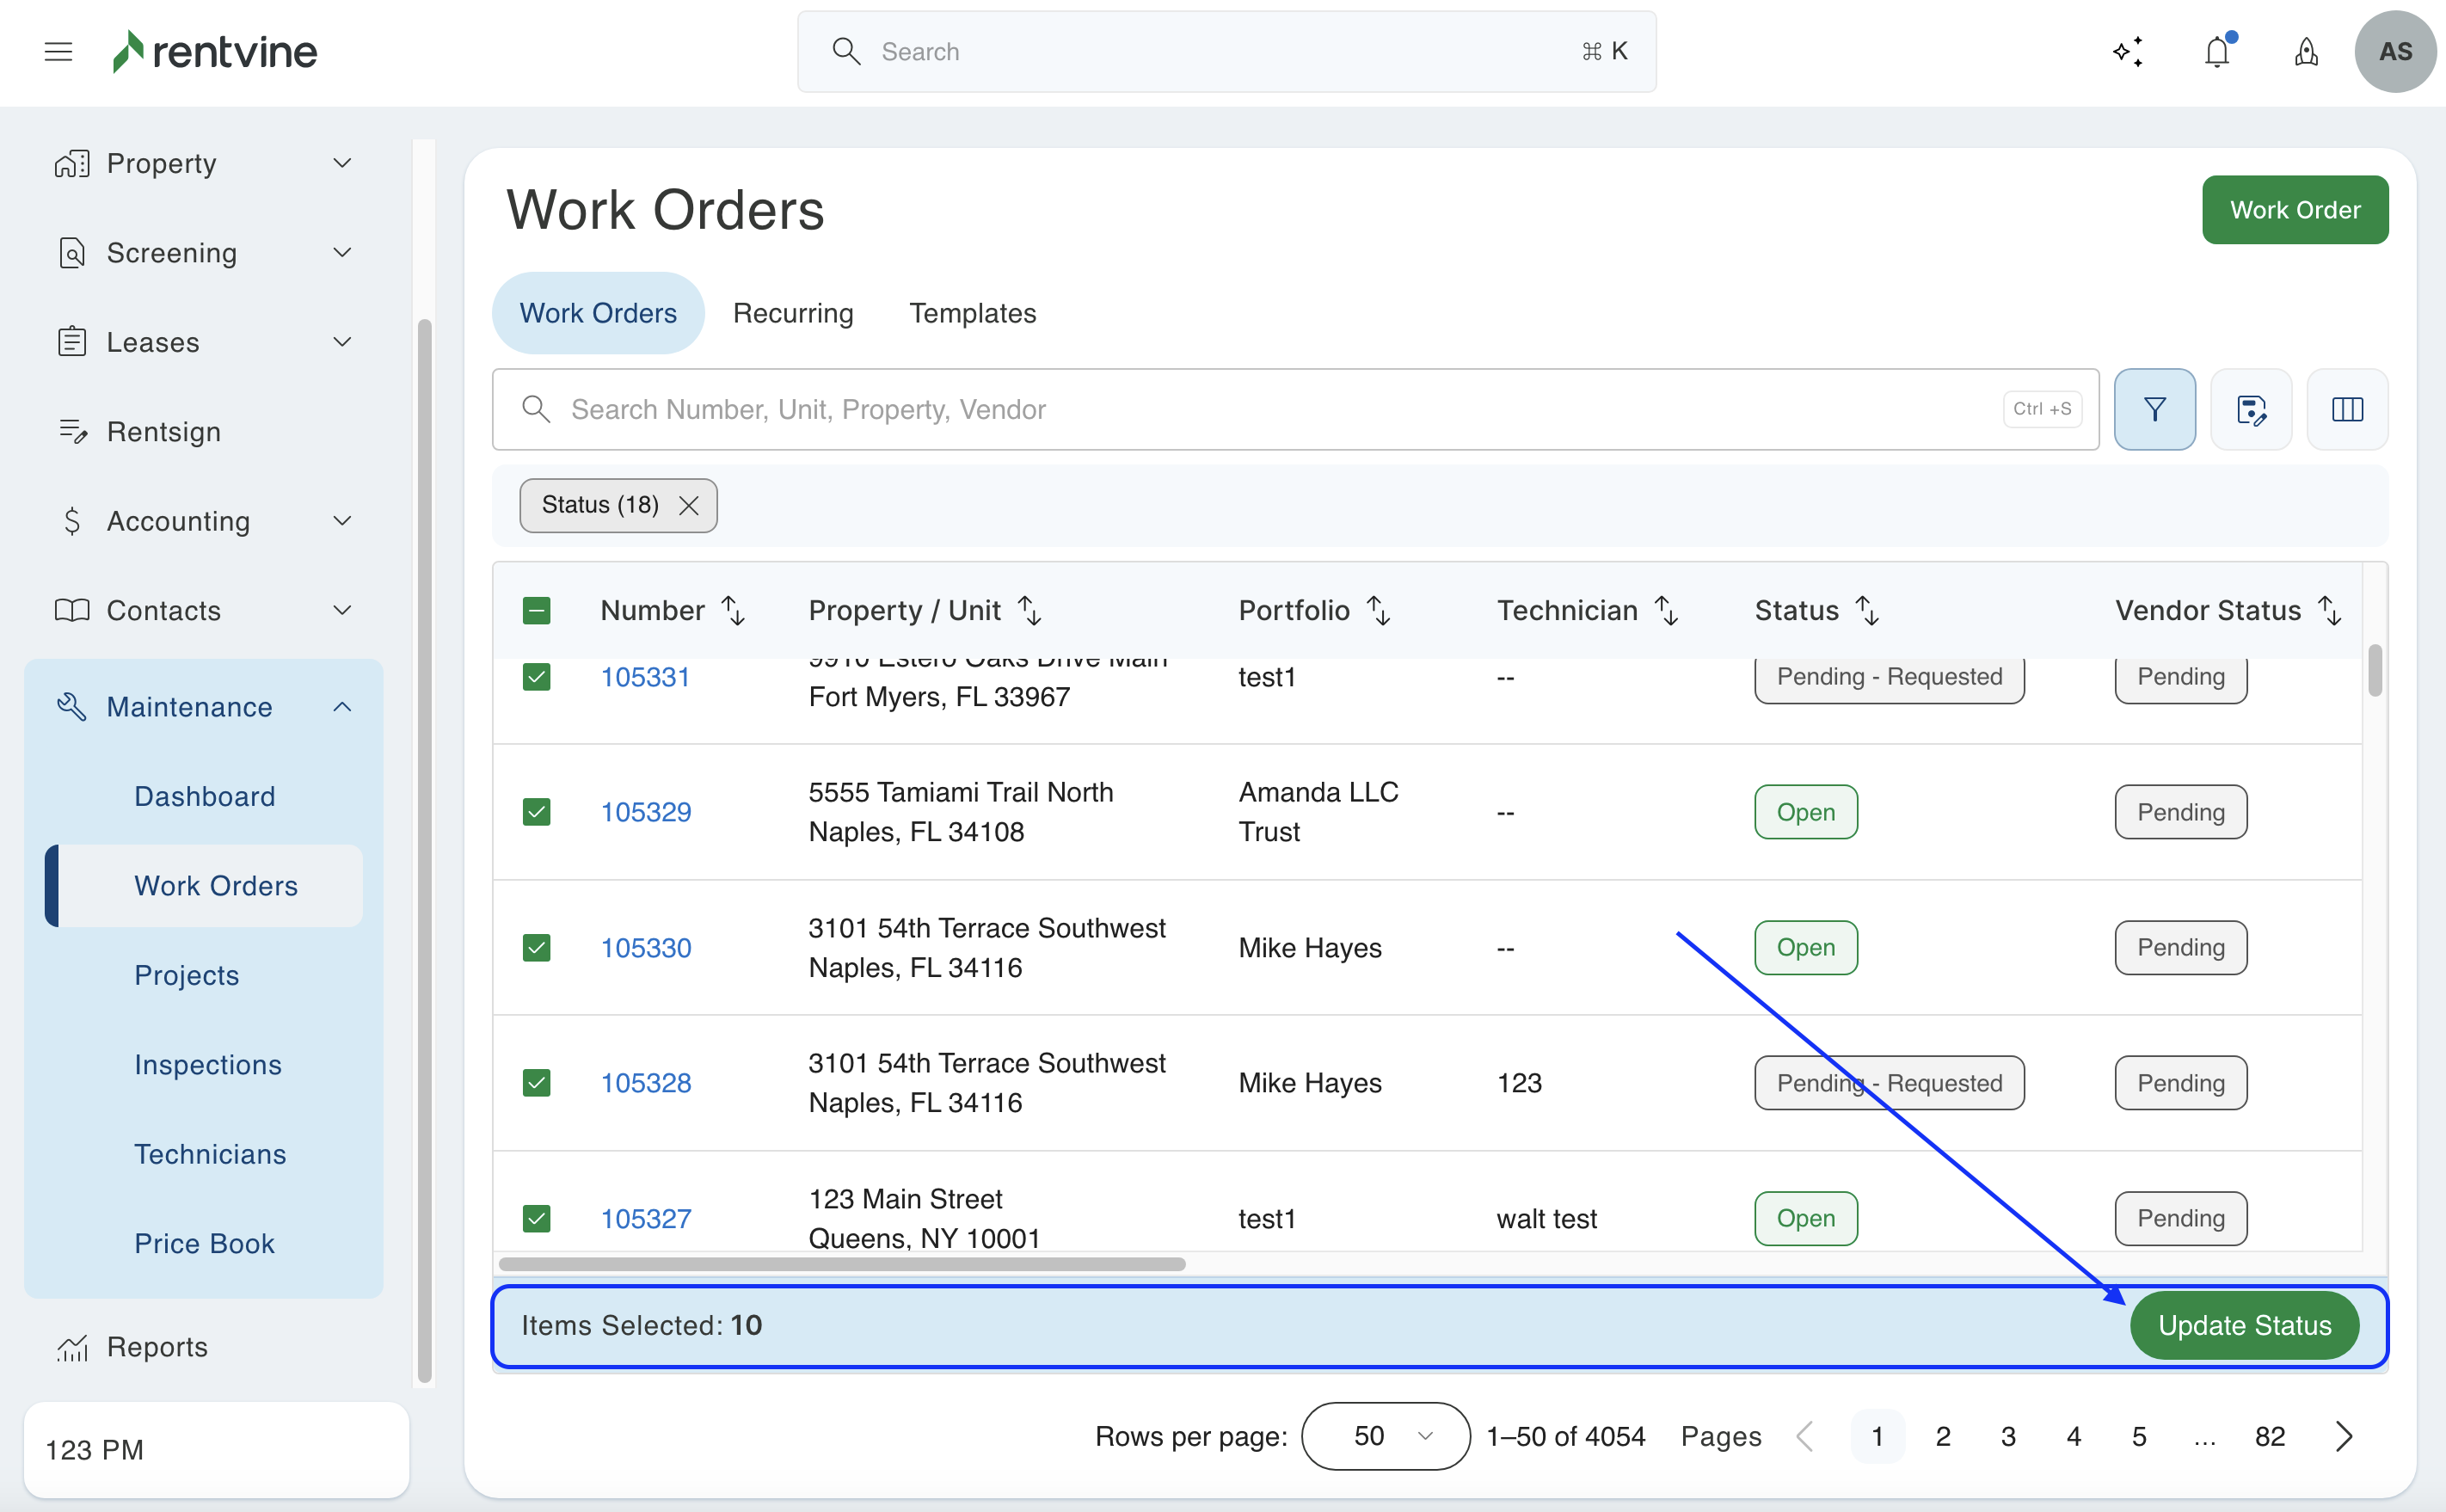Toggle the hamburger menu icon
This screenshot has height=1512, width=2446.
point(59,52)
